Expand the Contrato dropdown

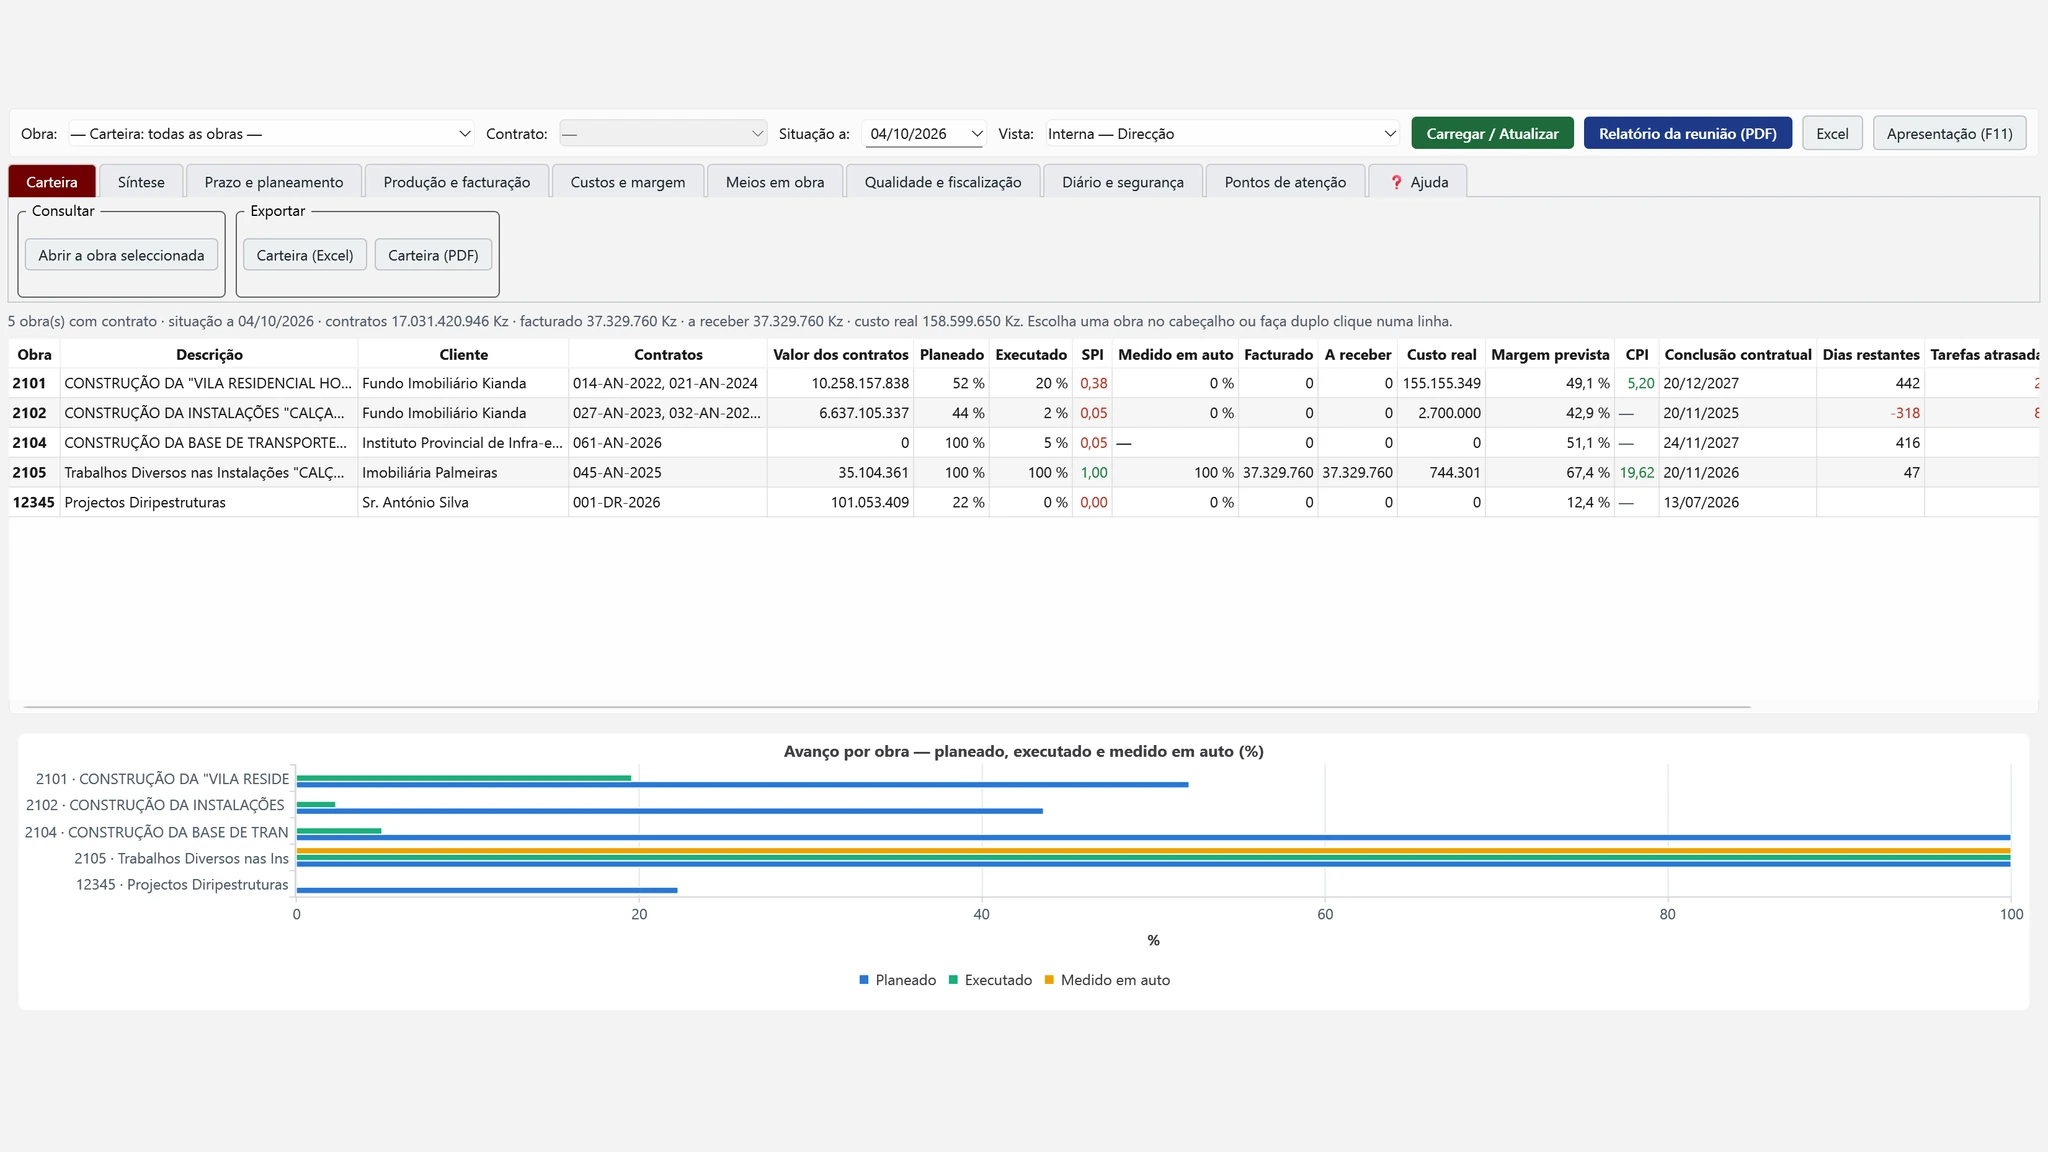[x=662, y=134]
